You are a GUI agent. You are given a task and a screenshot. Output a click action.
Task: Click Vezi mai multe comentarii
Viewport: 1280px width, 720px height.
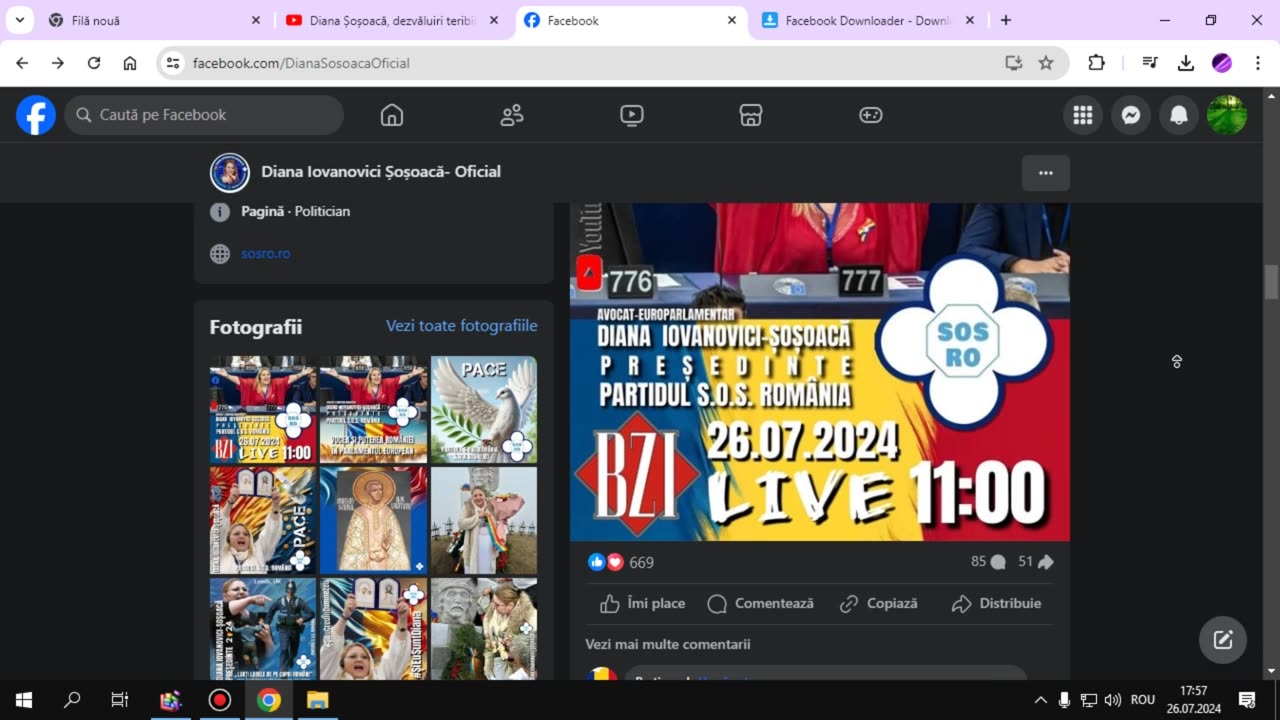click(x=668, y=645)
